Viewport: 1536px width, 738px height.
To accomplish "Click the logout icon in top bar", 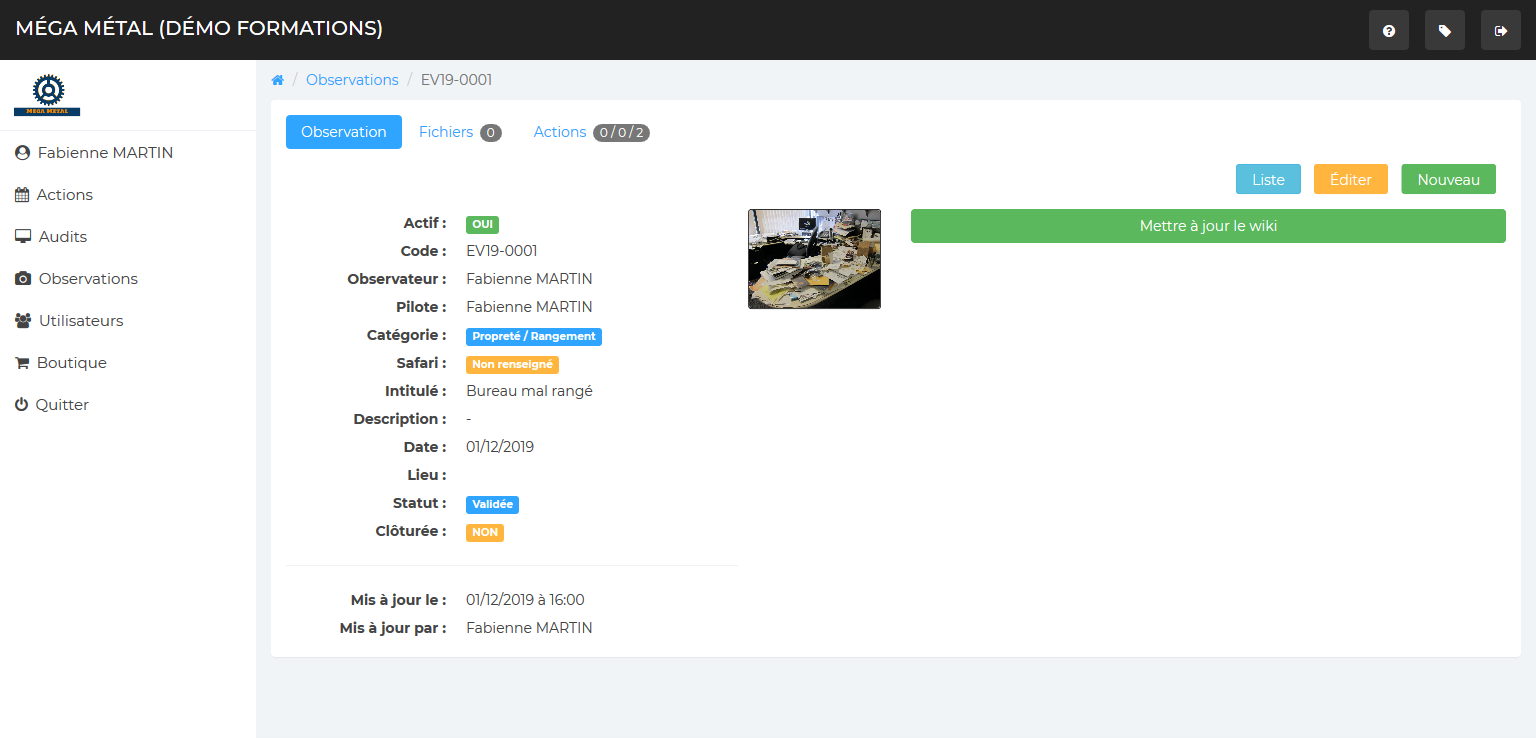I will point(1500,31).
